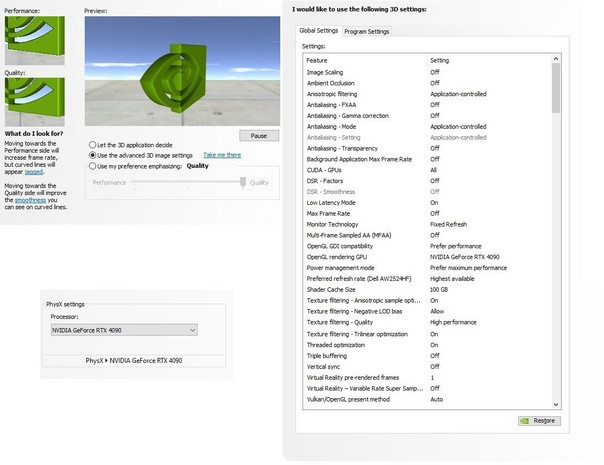Select Texture filtering - Trilinear optimization row

[x=428, y=334]
